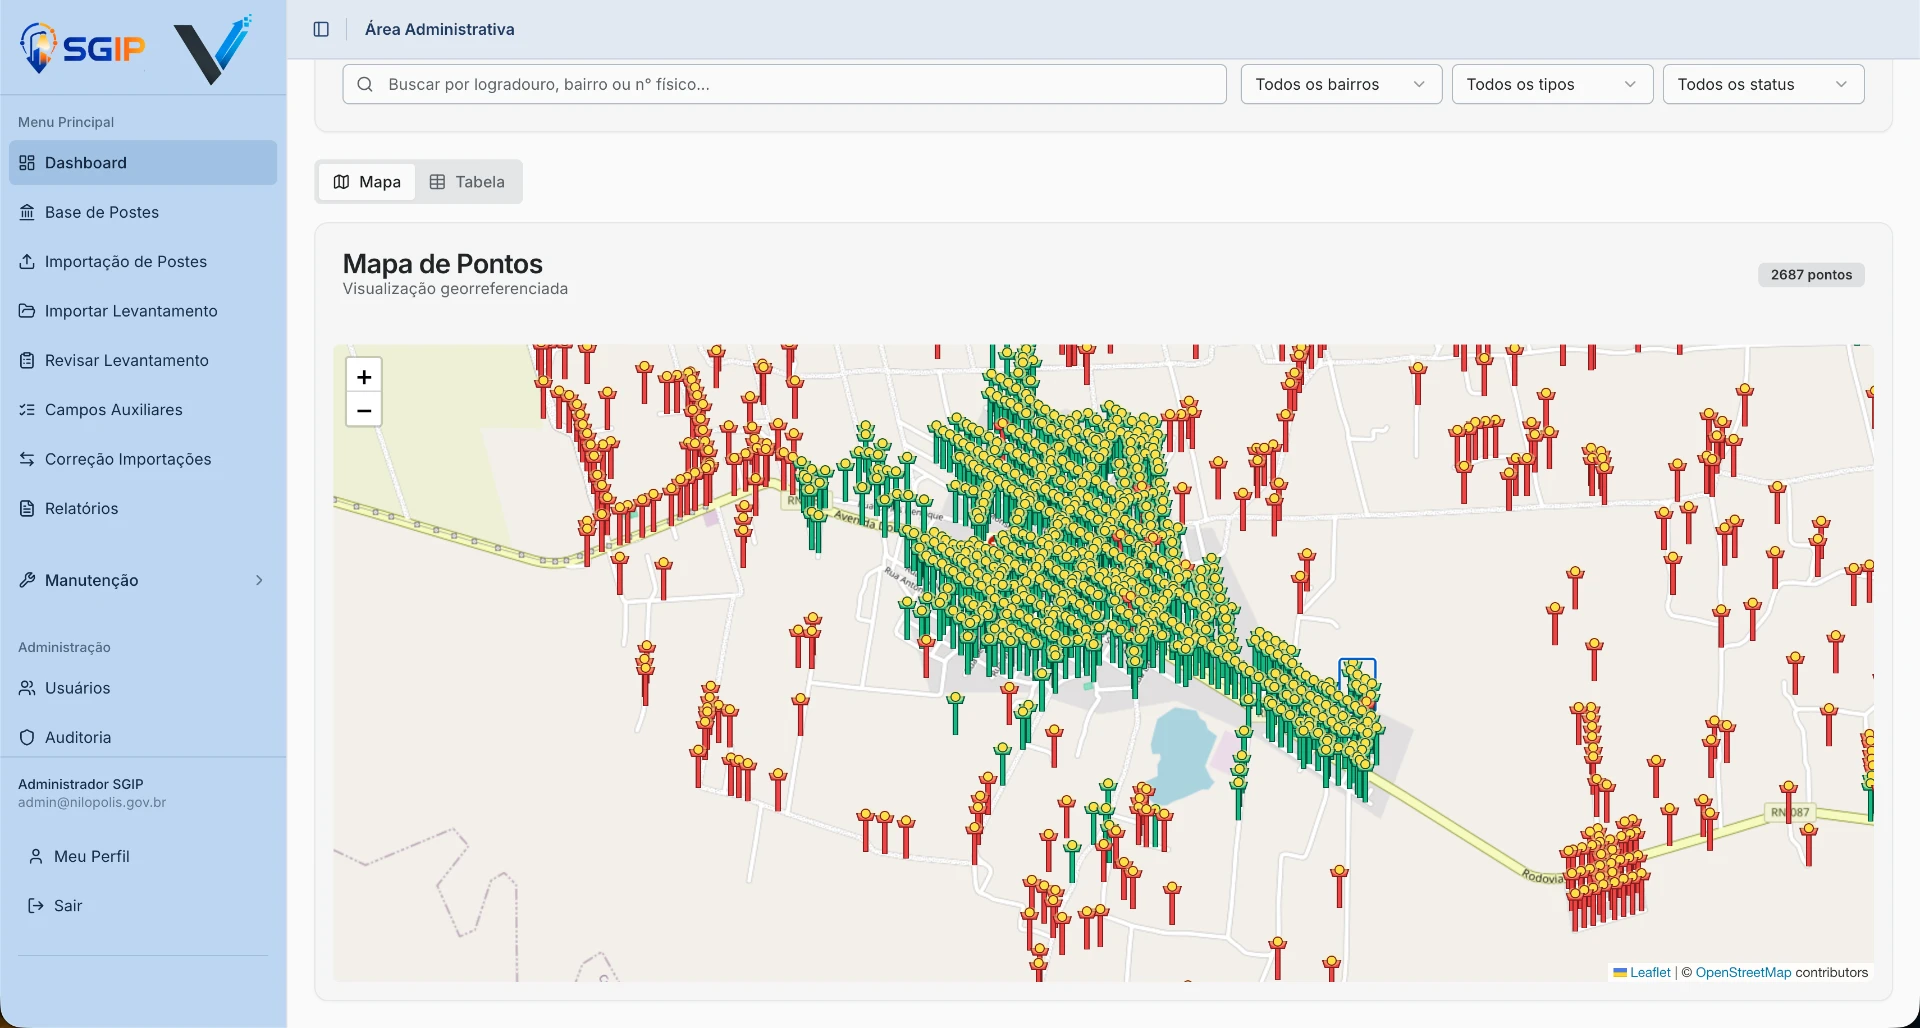1920x1028 pixels.
Task: Zoom out on the map
Action: point(364,410)
